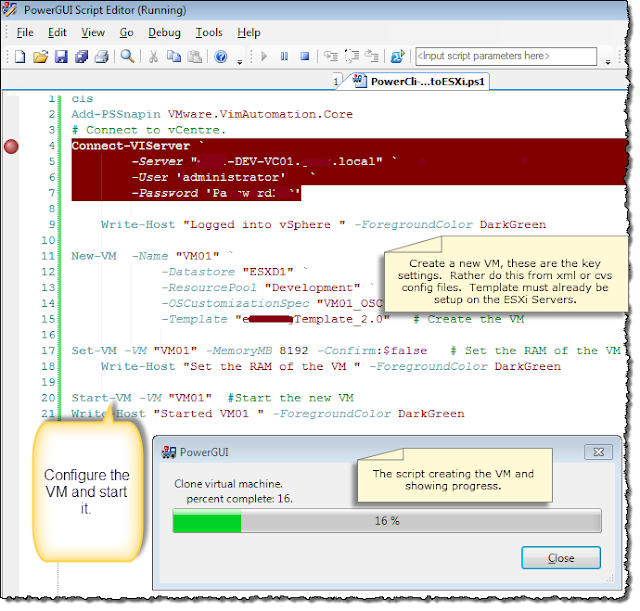Click the Step Out debug icon

(x=372, y=56)
